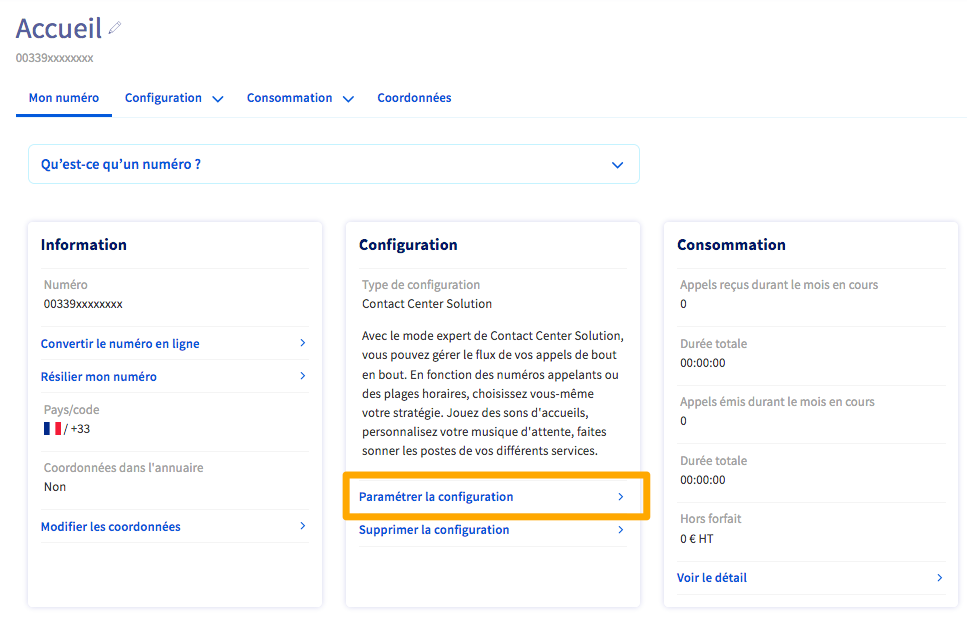The image size is (967, 620).
Task: Switch to the Mon numéro tab
Action: coord(64,98)
